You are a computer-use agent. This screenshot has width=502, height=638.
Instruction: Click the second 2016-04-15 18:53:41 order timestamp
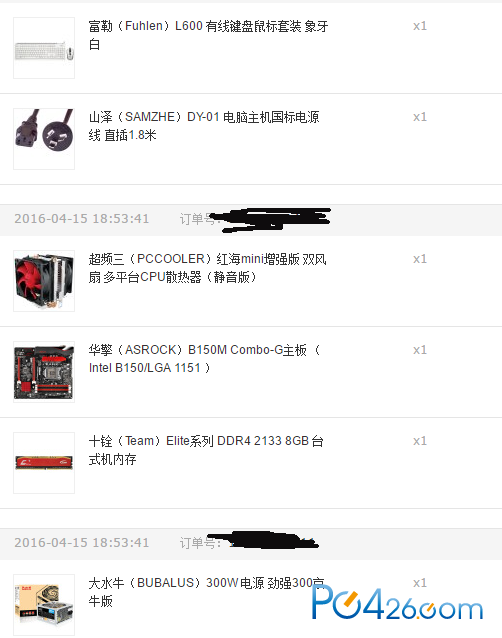coord(82,543)
